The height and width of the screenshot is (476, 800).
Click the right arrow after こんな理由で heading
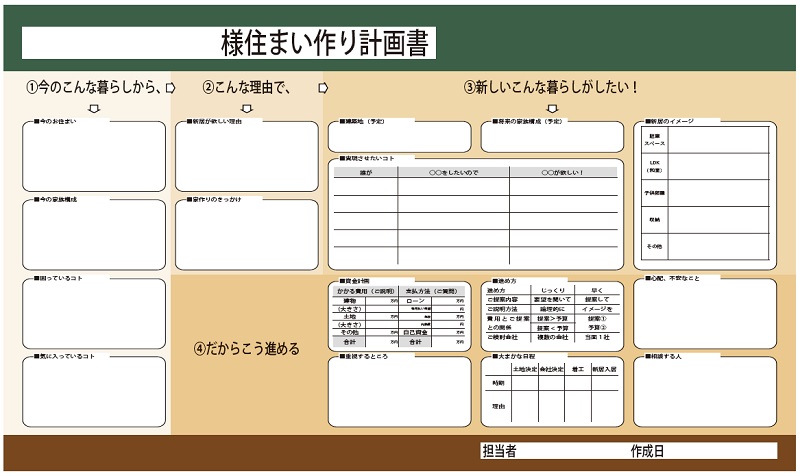[322, 88]
